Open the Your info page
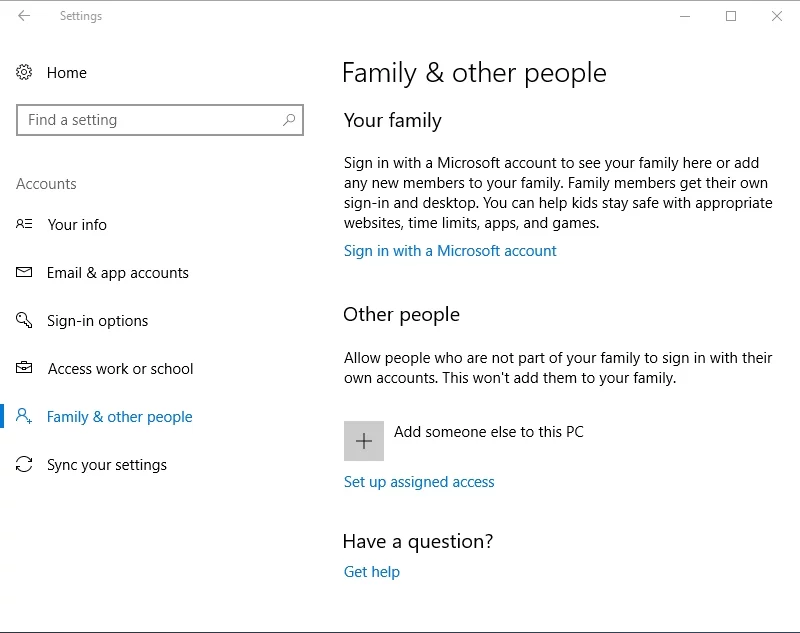 click(77, 225)
